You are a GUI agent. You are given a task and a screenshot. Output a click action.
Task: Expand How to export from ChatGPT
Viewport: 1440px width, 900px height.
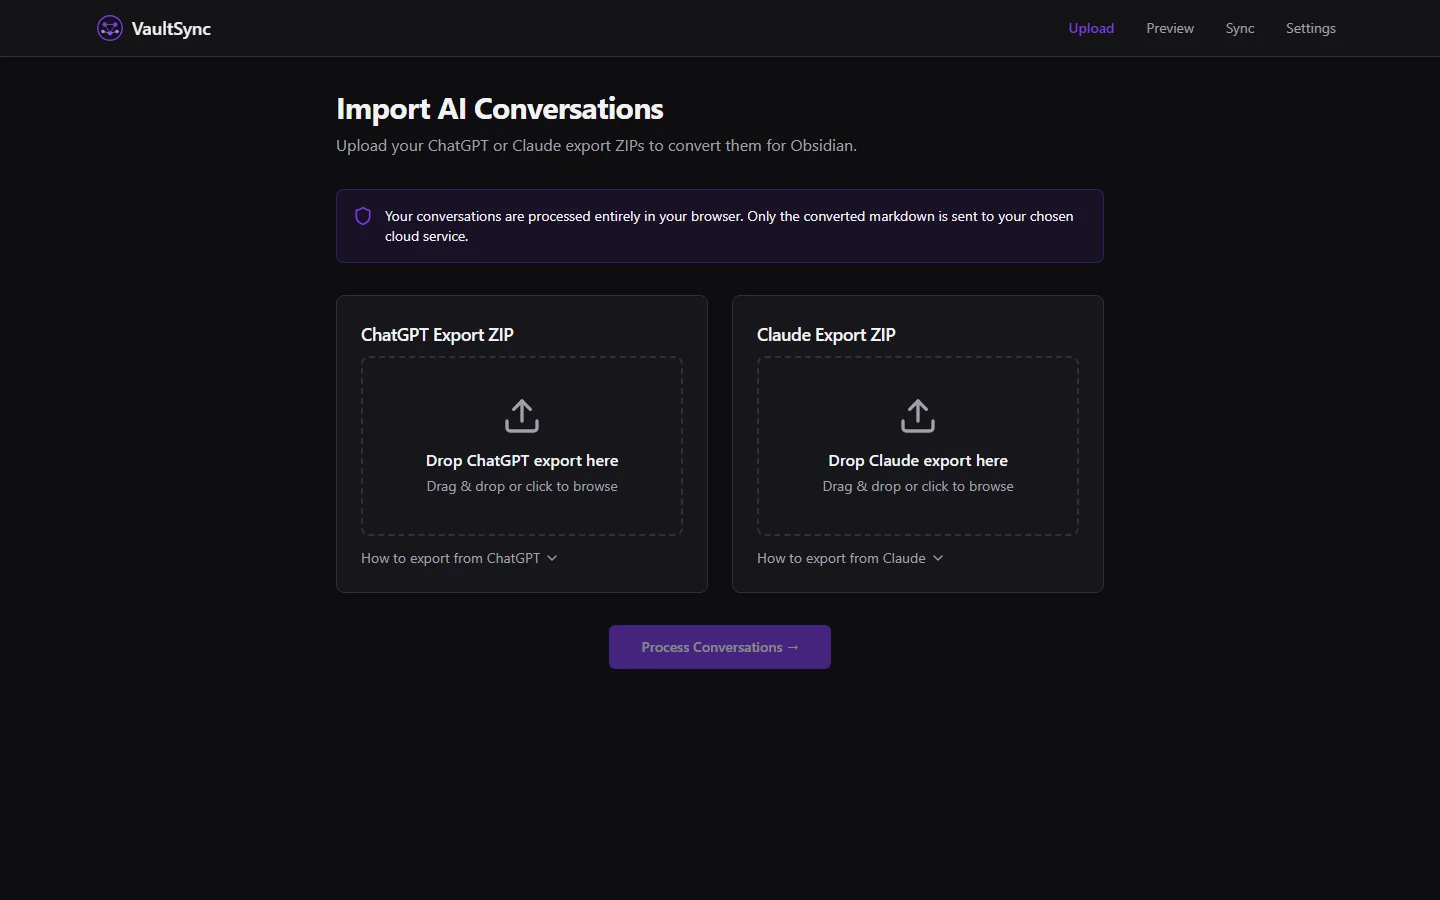459,558
